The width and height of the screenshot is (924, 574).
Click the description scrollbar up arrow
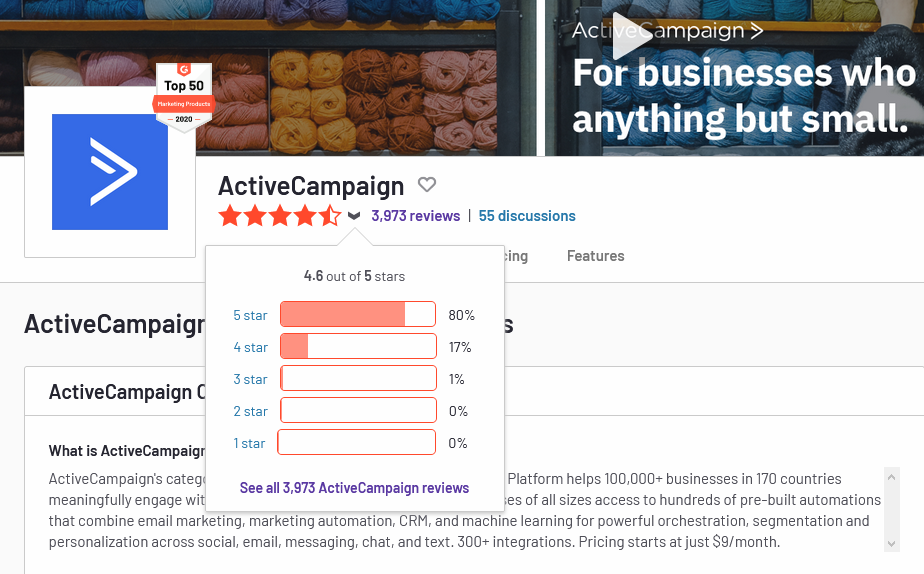coord(892,476)
